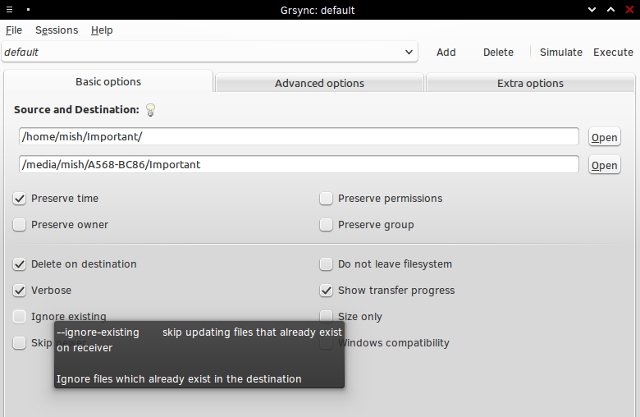Check Size only option
Viewport: 640px width, 417px height.
coord(326,316)
